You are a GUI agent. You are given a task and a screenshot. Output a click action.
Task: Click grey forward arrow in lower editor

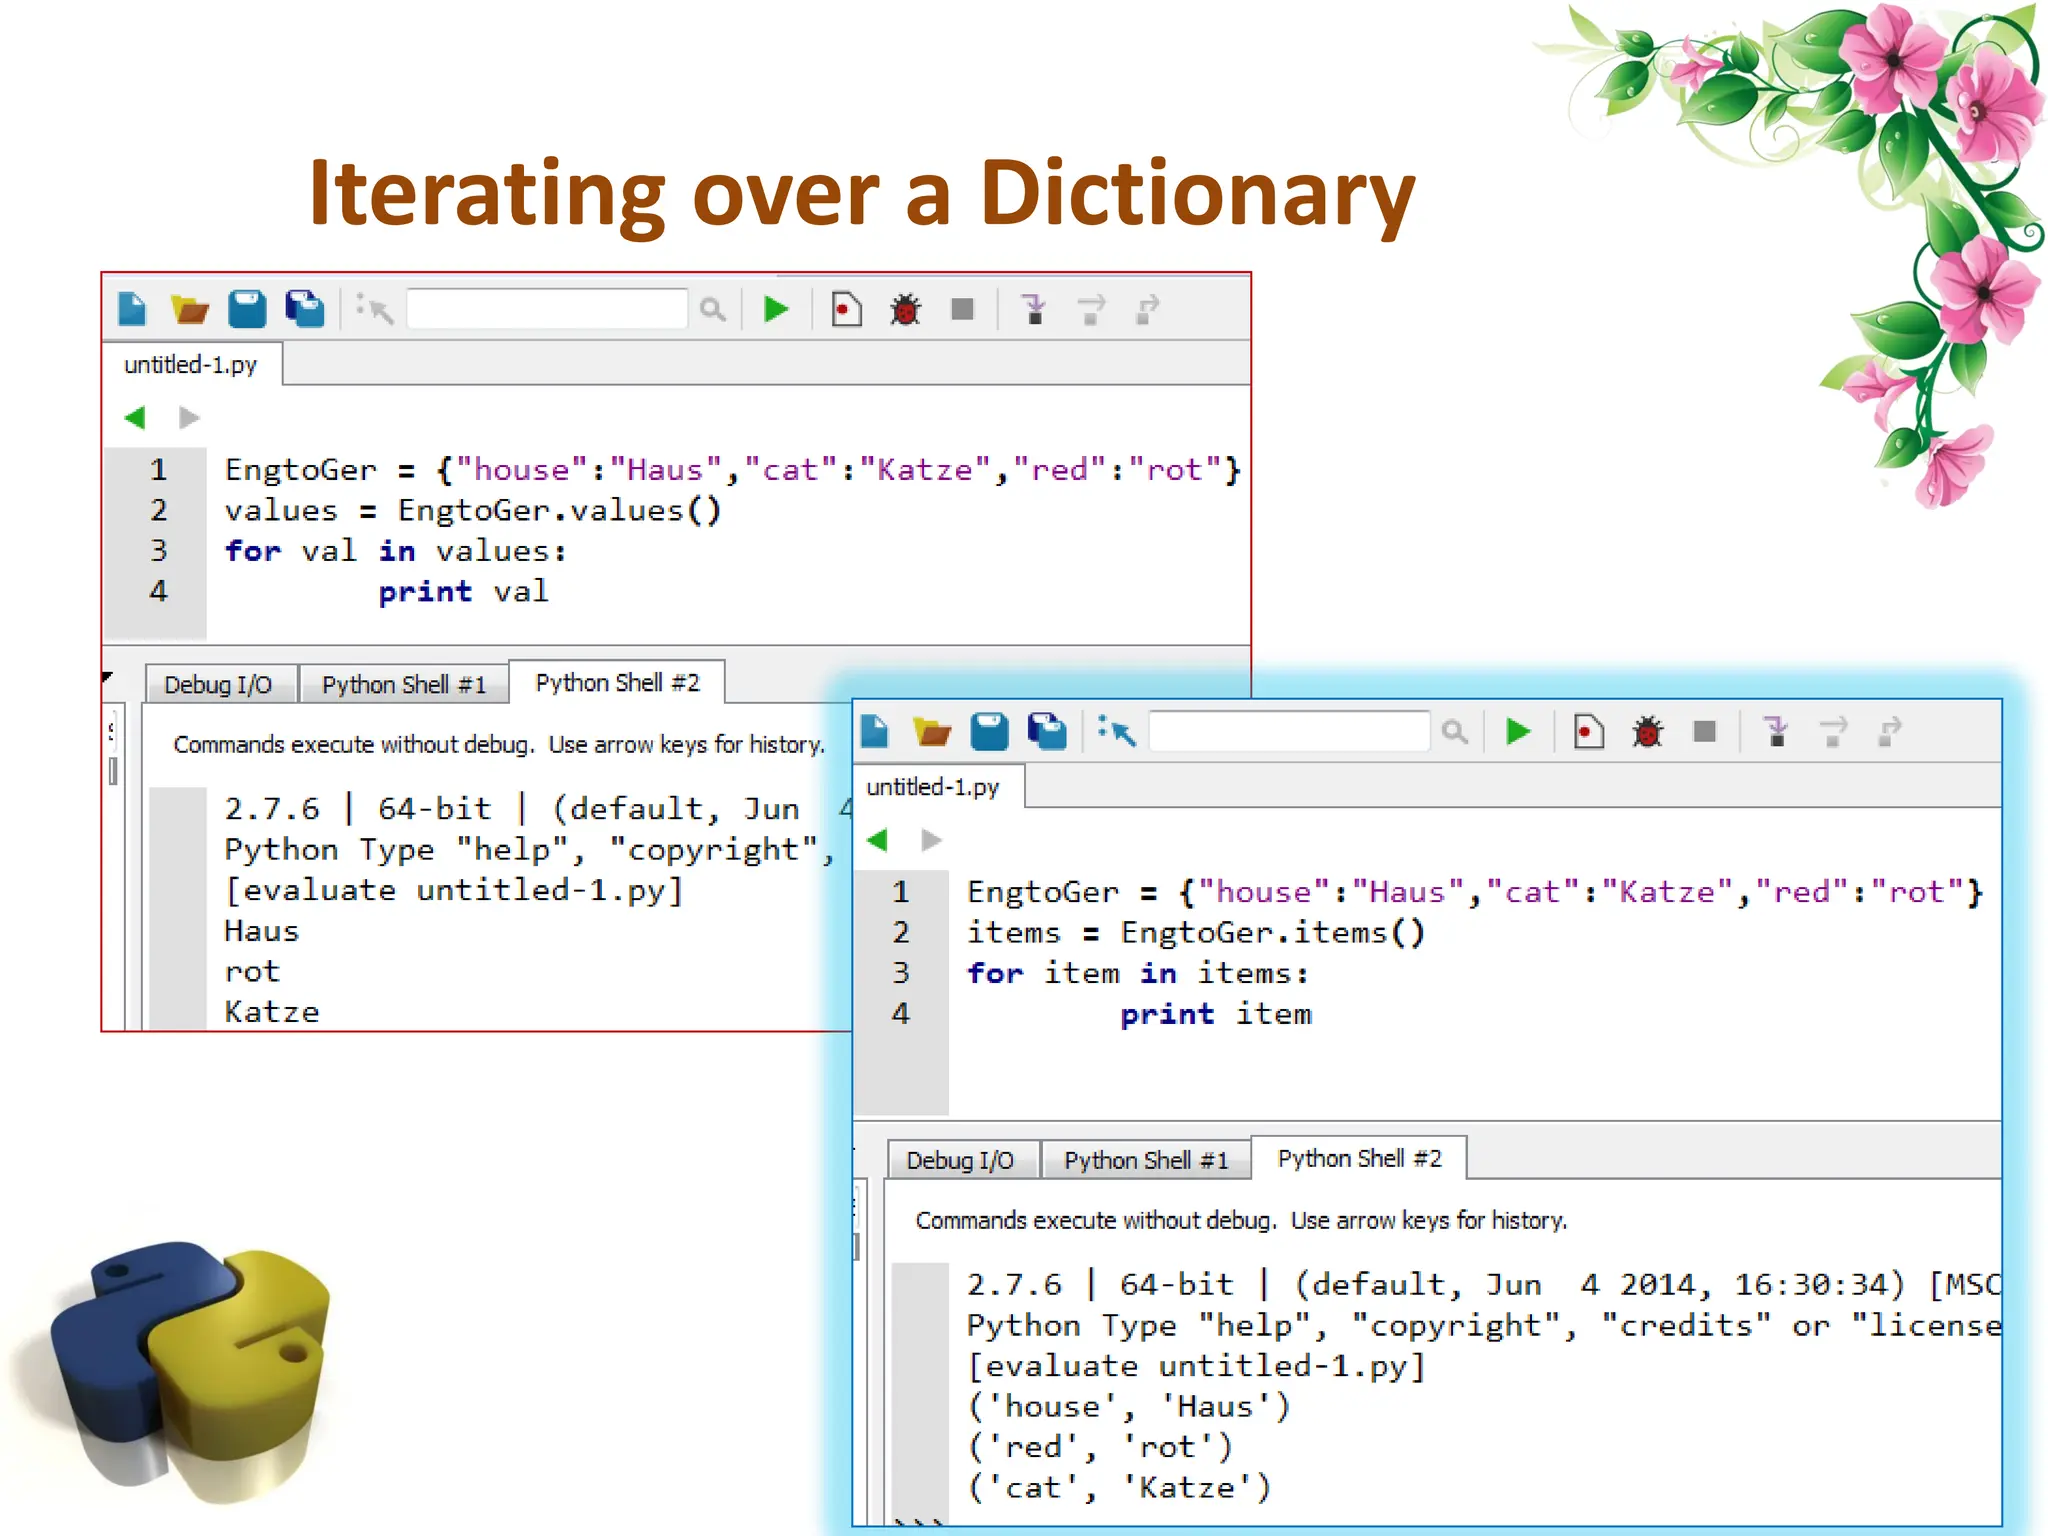click(931, 840)
